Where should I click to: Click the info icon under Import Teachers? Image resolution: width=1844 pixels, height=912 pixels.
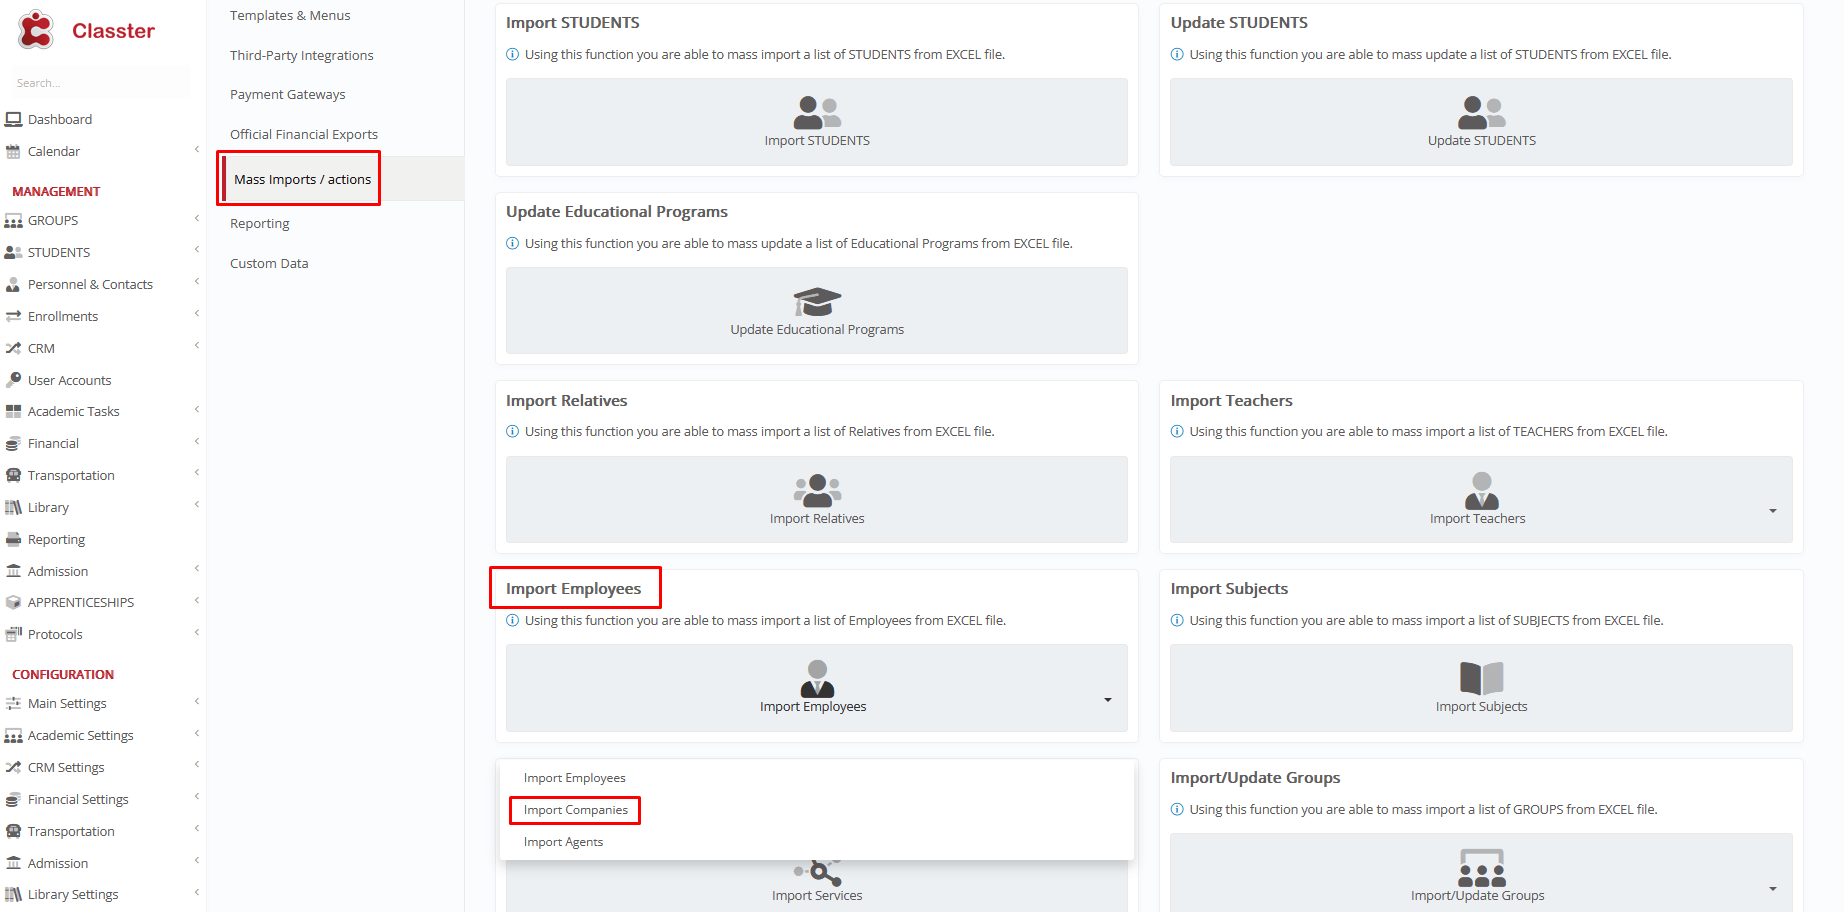pyautogui.click(x=1177, y=432)
